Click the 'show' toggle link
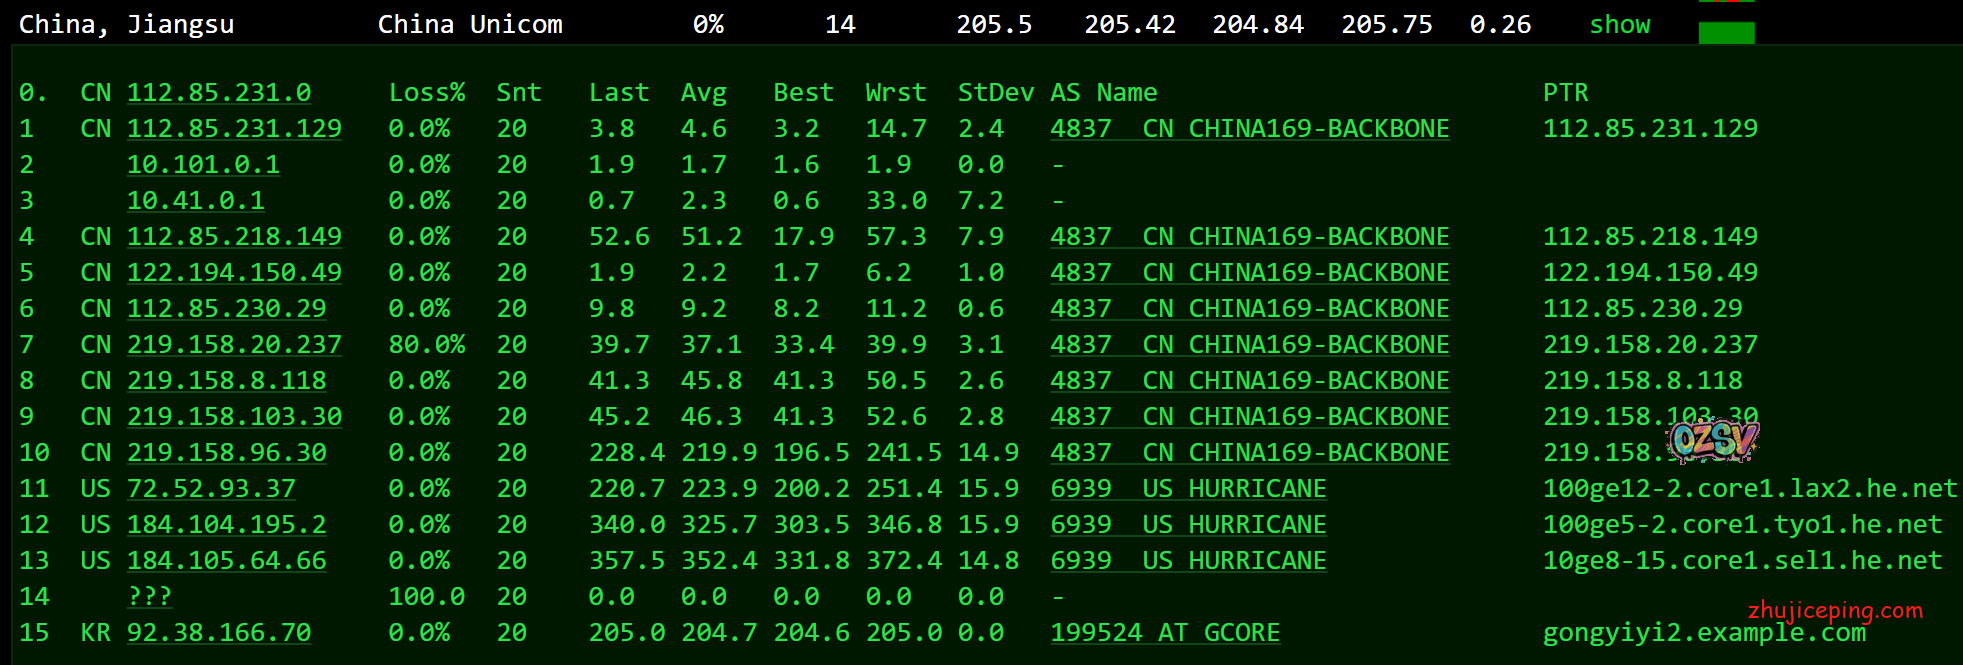This screenshot has width=1963, height=665. tap(1619, 25)
